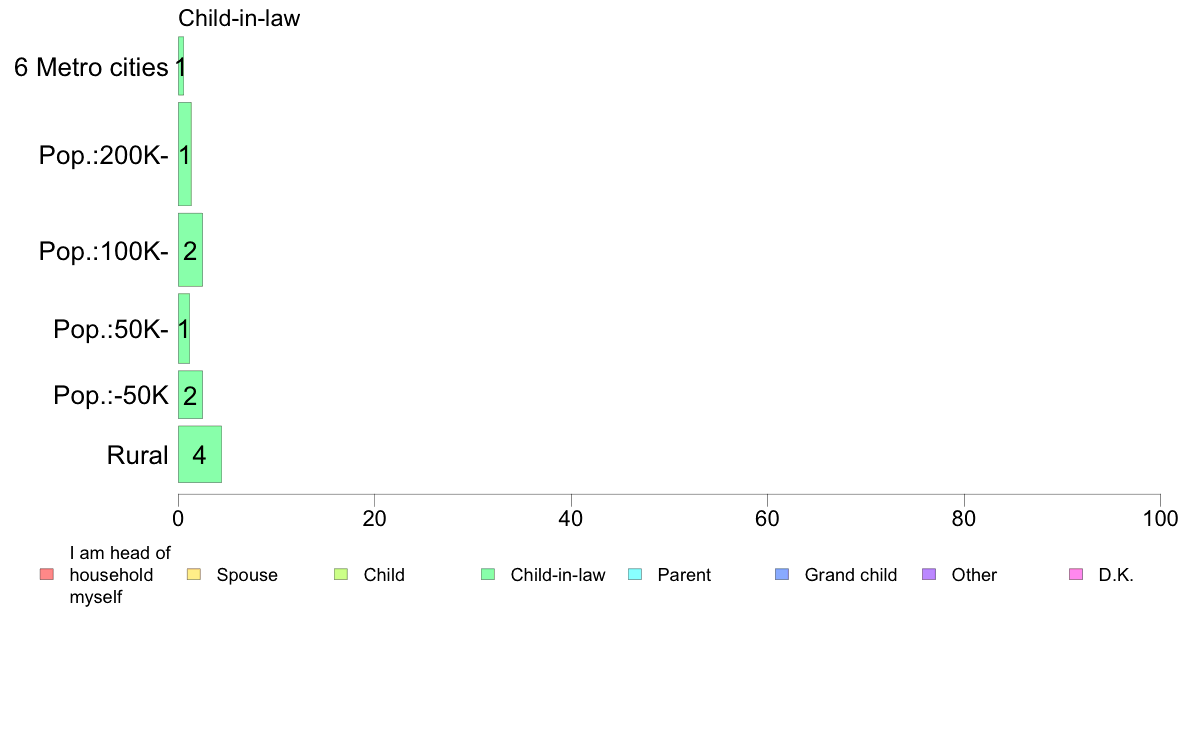This screenshot has width=1188, height=736.
Task: Click the Rural axis label
Action: pos(137,455)
